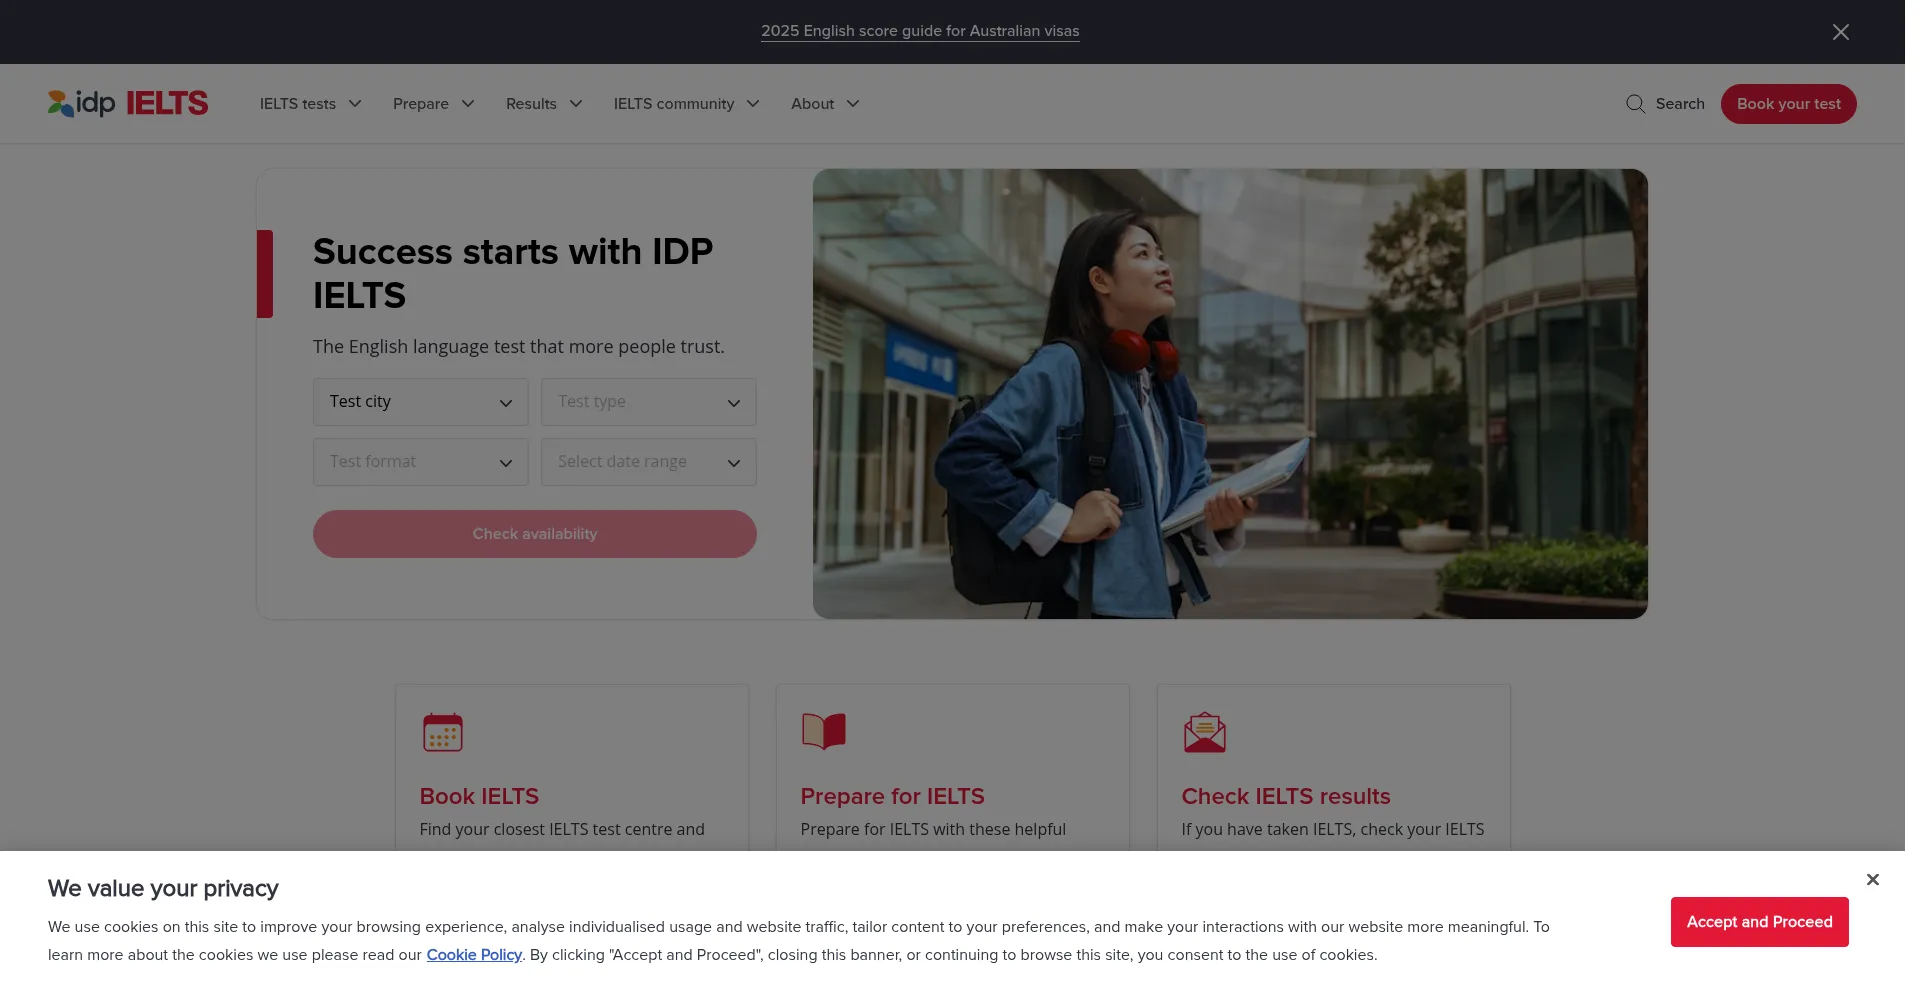1920x993 pixels.
Task: Click the Book IELTS calendar icon
Action: pos(442,732)
